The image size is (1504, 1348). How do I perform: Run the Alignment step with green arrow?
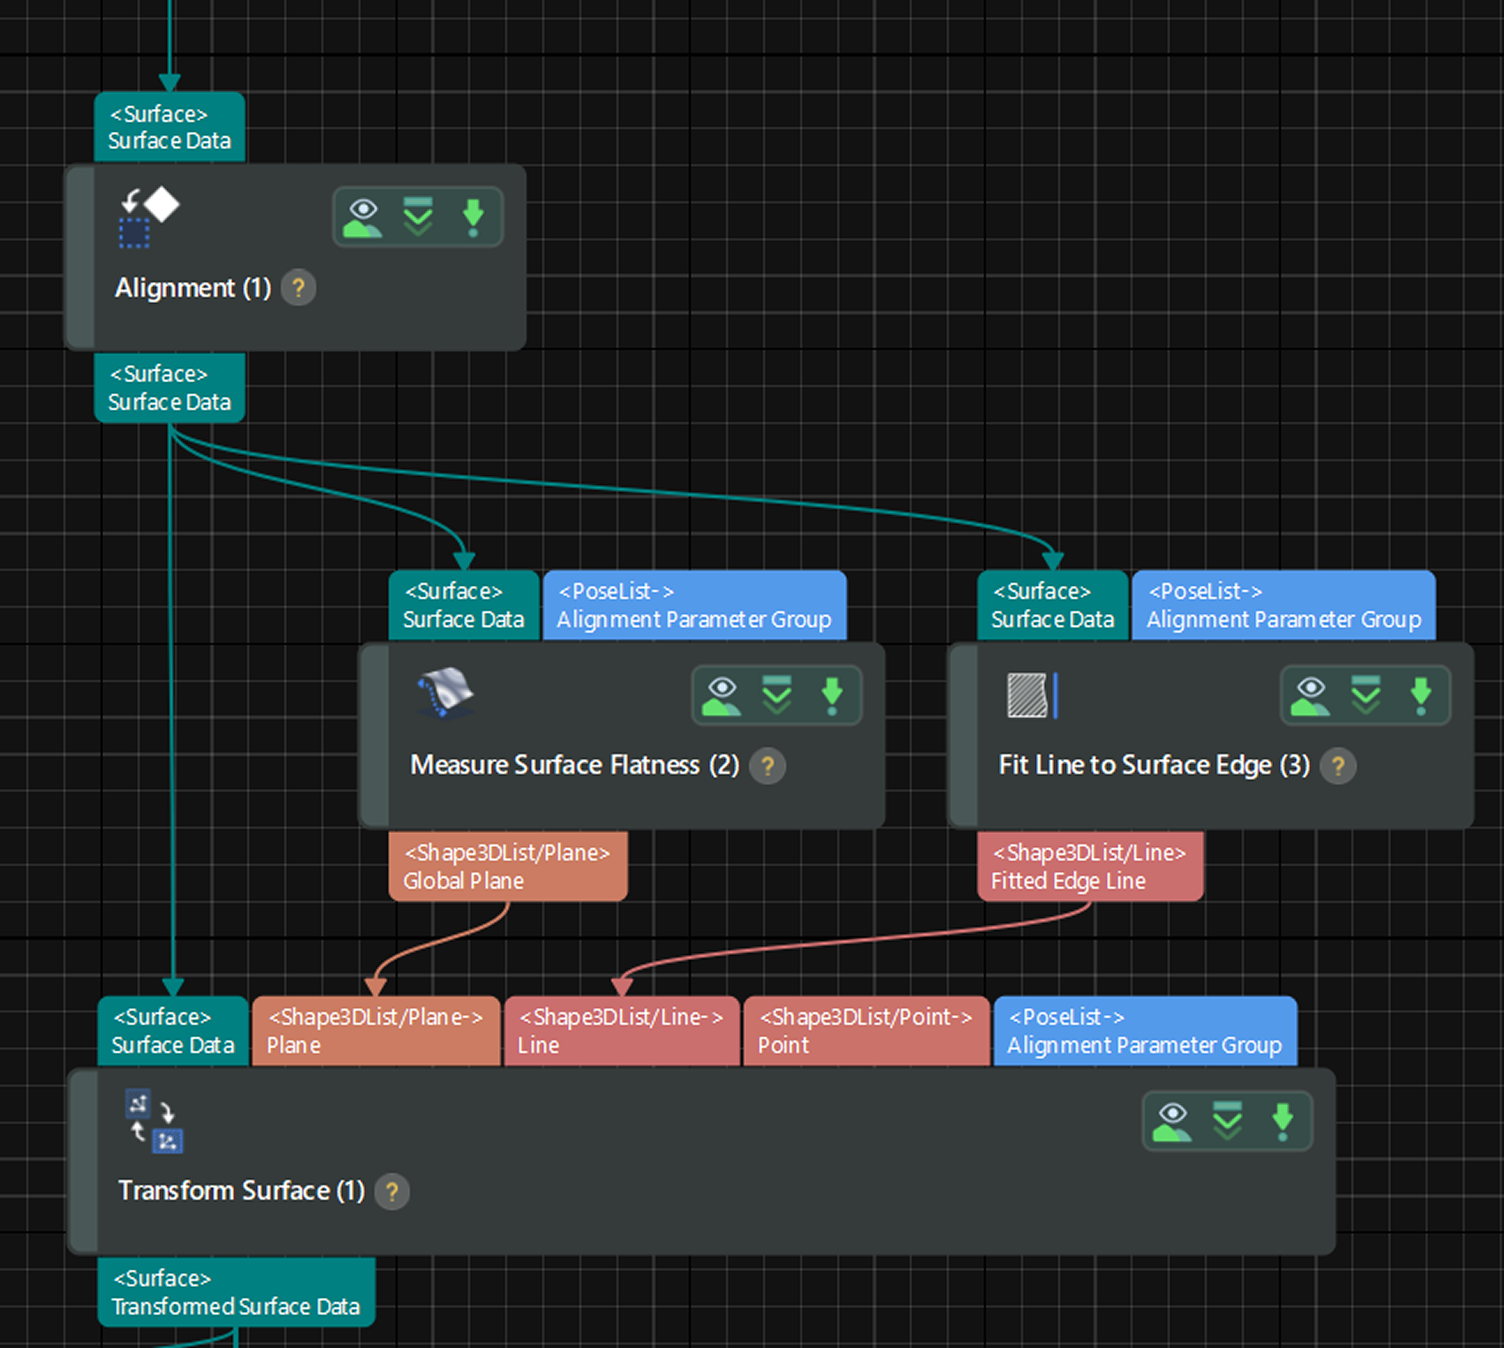[473, 216]
